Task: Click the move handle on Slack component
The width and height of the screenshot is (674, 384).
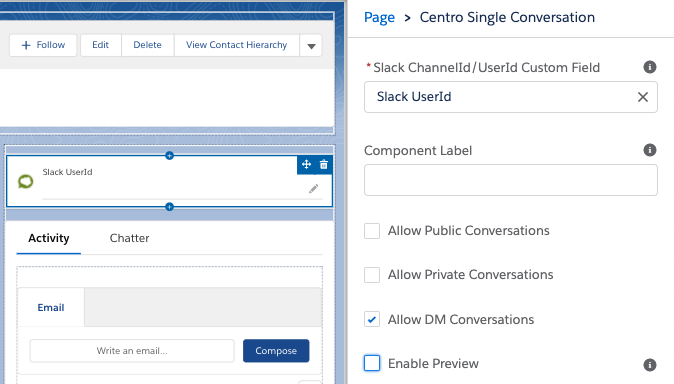Action: pyautogui.click(x=306, y=164)
